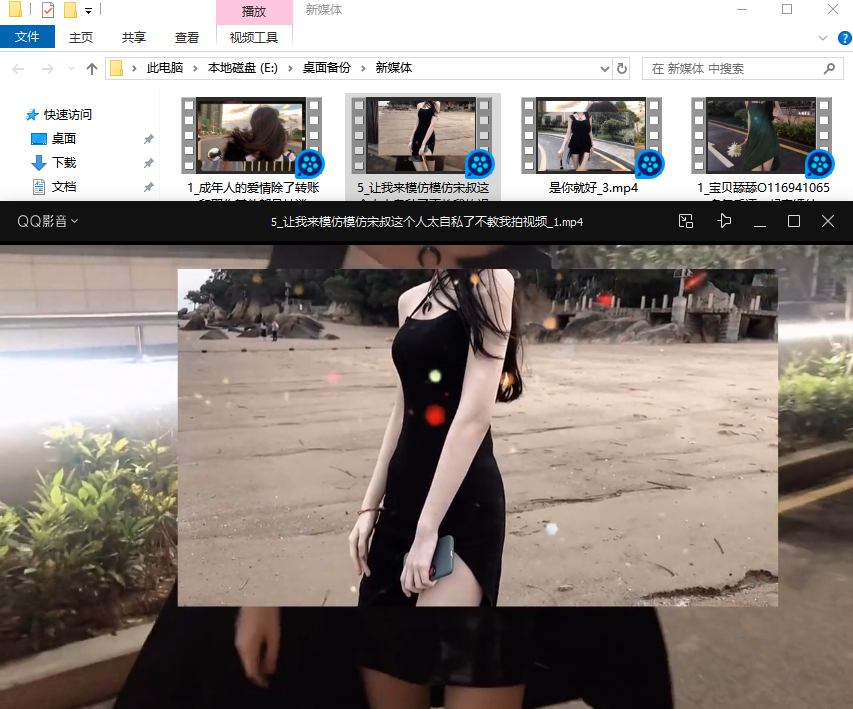Focus the 在 新媒体 中搜索 search box
853x709 pixels.
pyautogui.click(x=743, y=69)
